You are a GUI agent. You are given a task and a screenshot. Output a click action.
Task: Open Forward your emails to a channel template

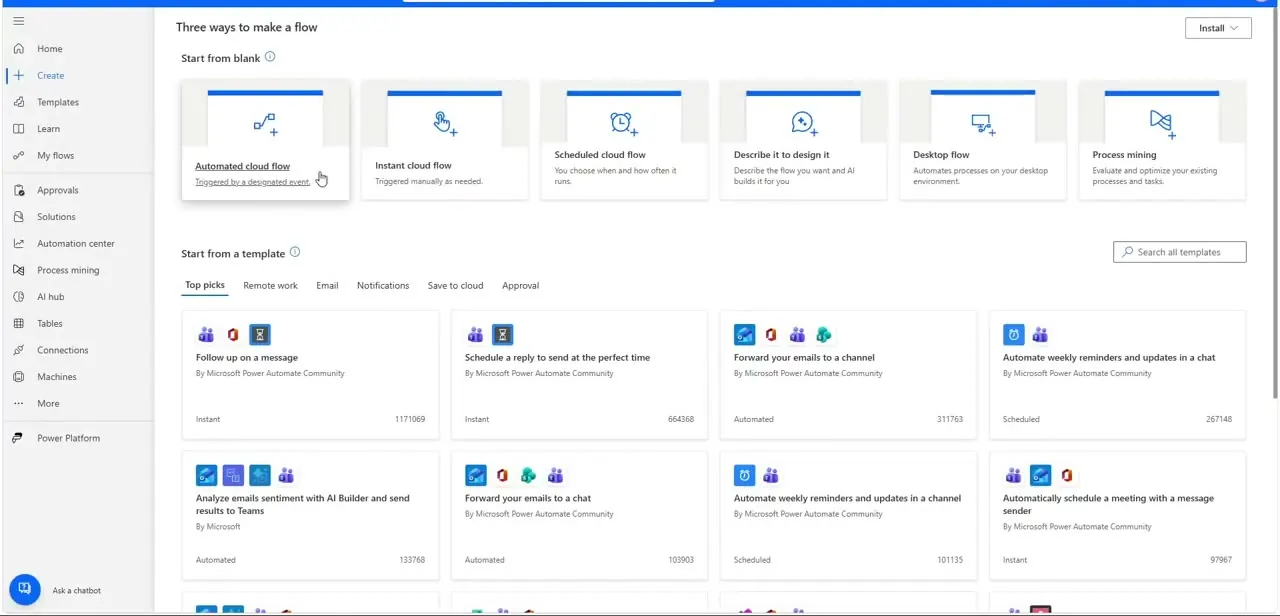pyautogui.click(x=848, y=375)
